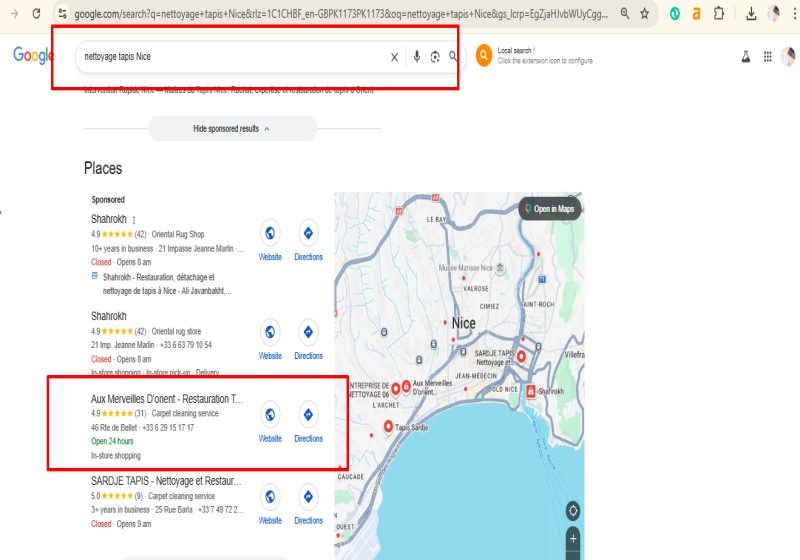The width and height of the screenshot is (800, 560).
Task: Click the search field containing nettoyage tapis Nice
Action: 230,57
